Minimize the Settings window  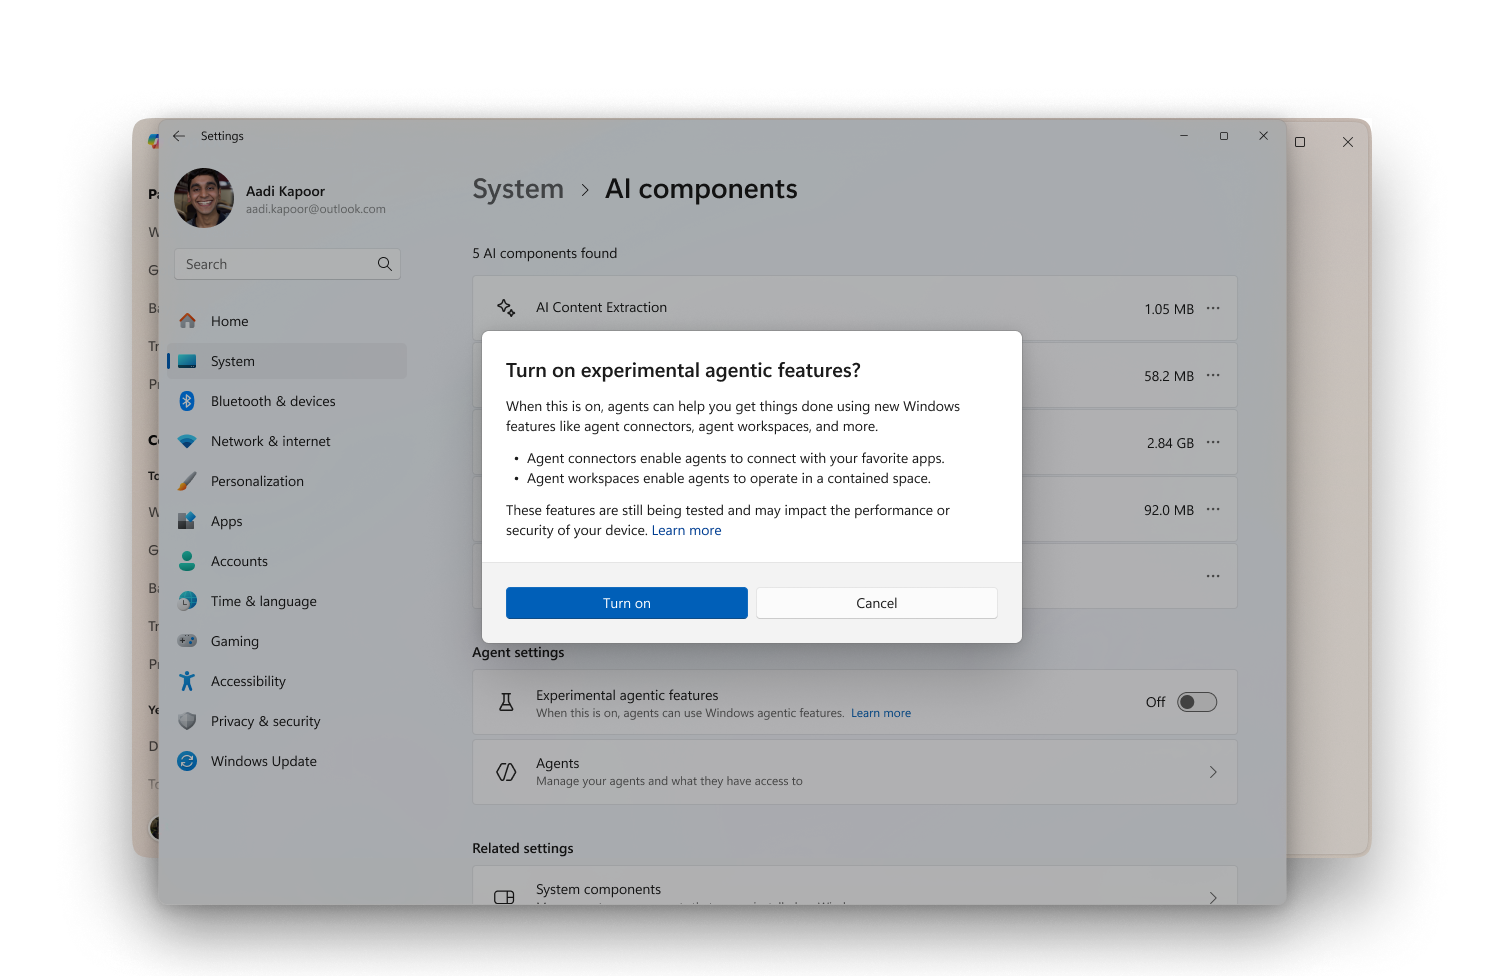[1184, 136]
